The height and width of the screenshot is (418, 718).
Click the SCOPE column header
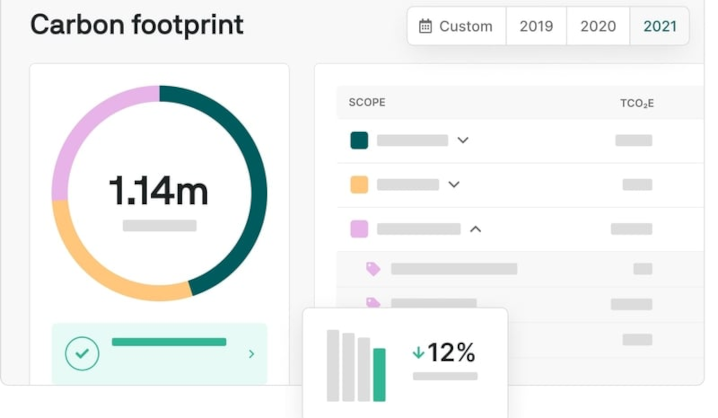pyautogui.click(x=367, y=102)
